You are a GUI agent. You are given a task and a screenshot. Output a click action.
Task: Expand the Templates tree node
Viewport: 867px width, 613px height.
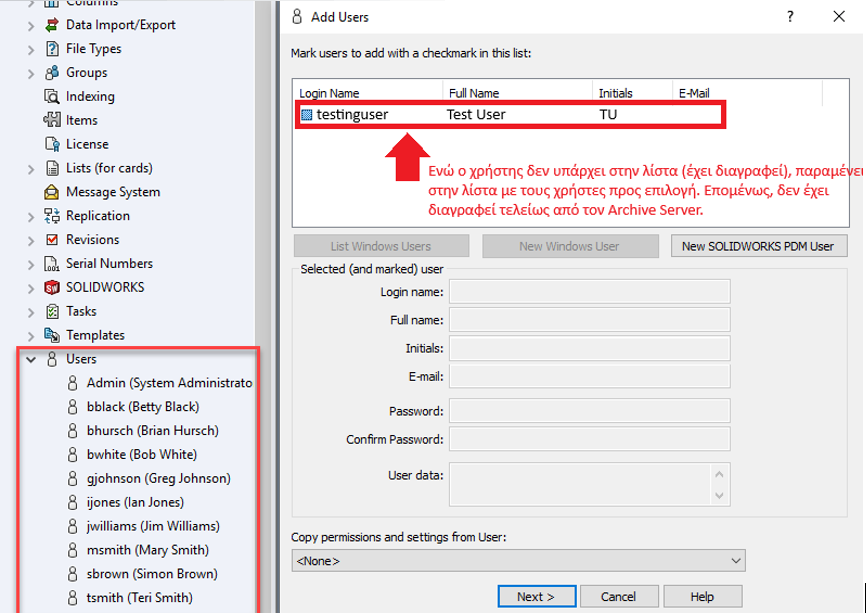[x=31, y=336]
